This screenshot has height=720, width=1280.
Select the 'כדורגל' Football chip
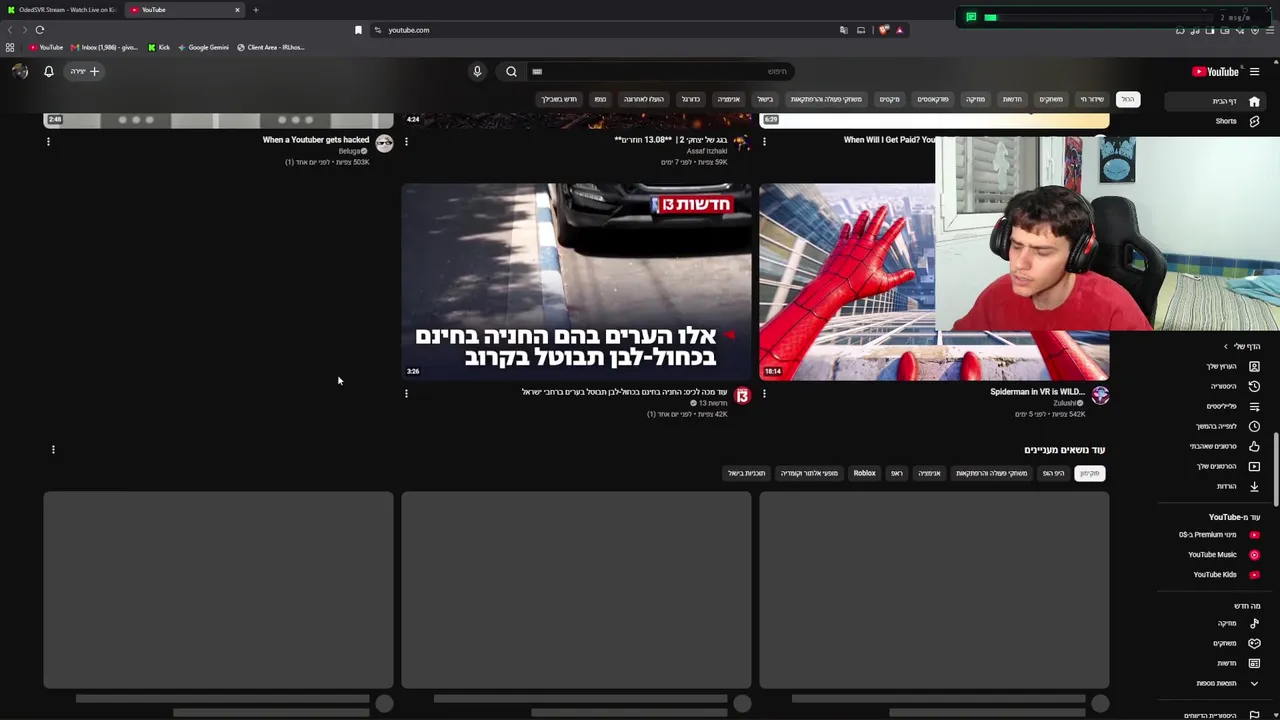coord(690,99)
